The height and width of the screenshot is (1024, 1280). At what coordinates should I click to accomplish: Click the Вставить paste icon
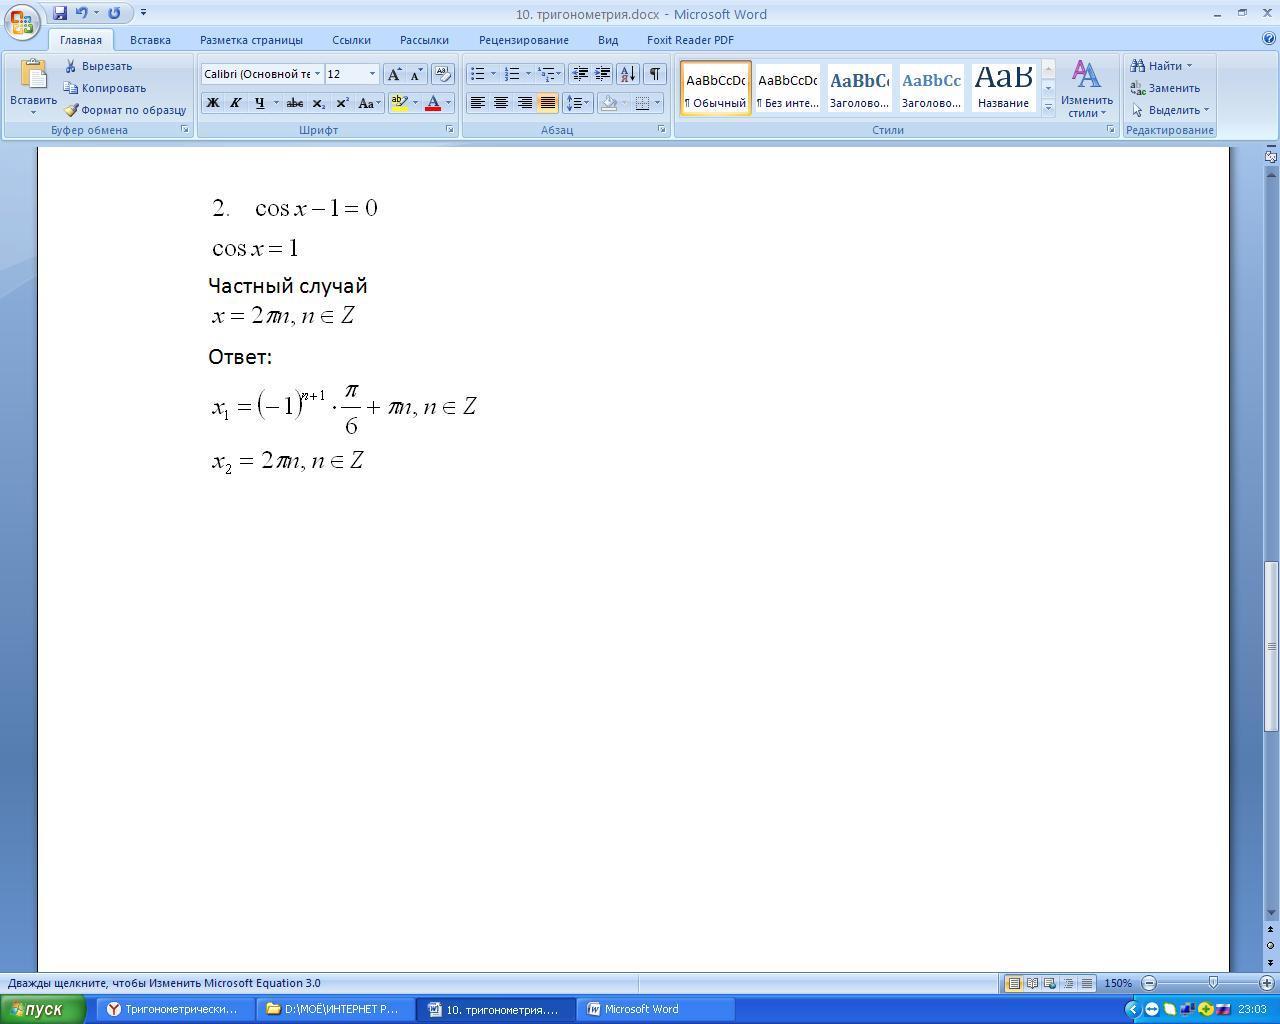(x=33, y=75)
